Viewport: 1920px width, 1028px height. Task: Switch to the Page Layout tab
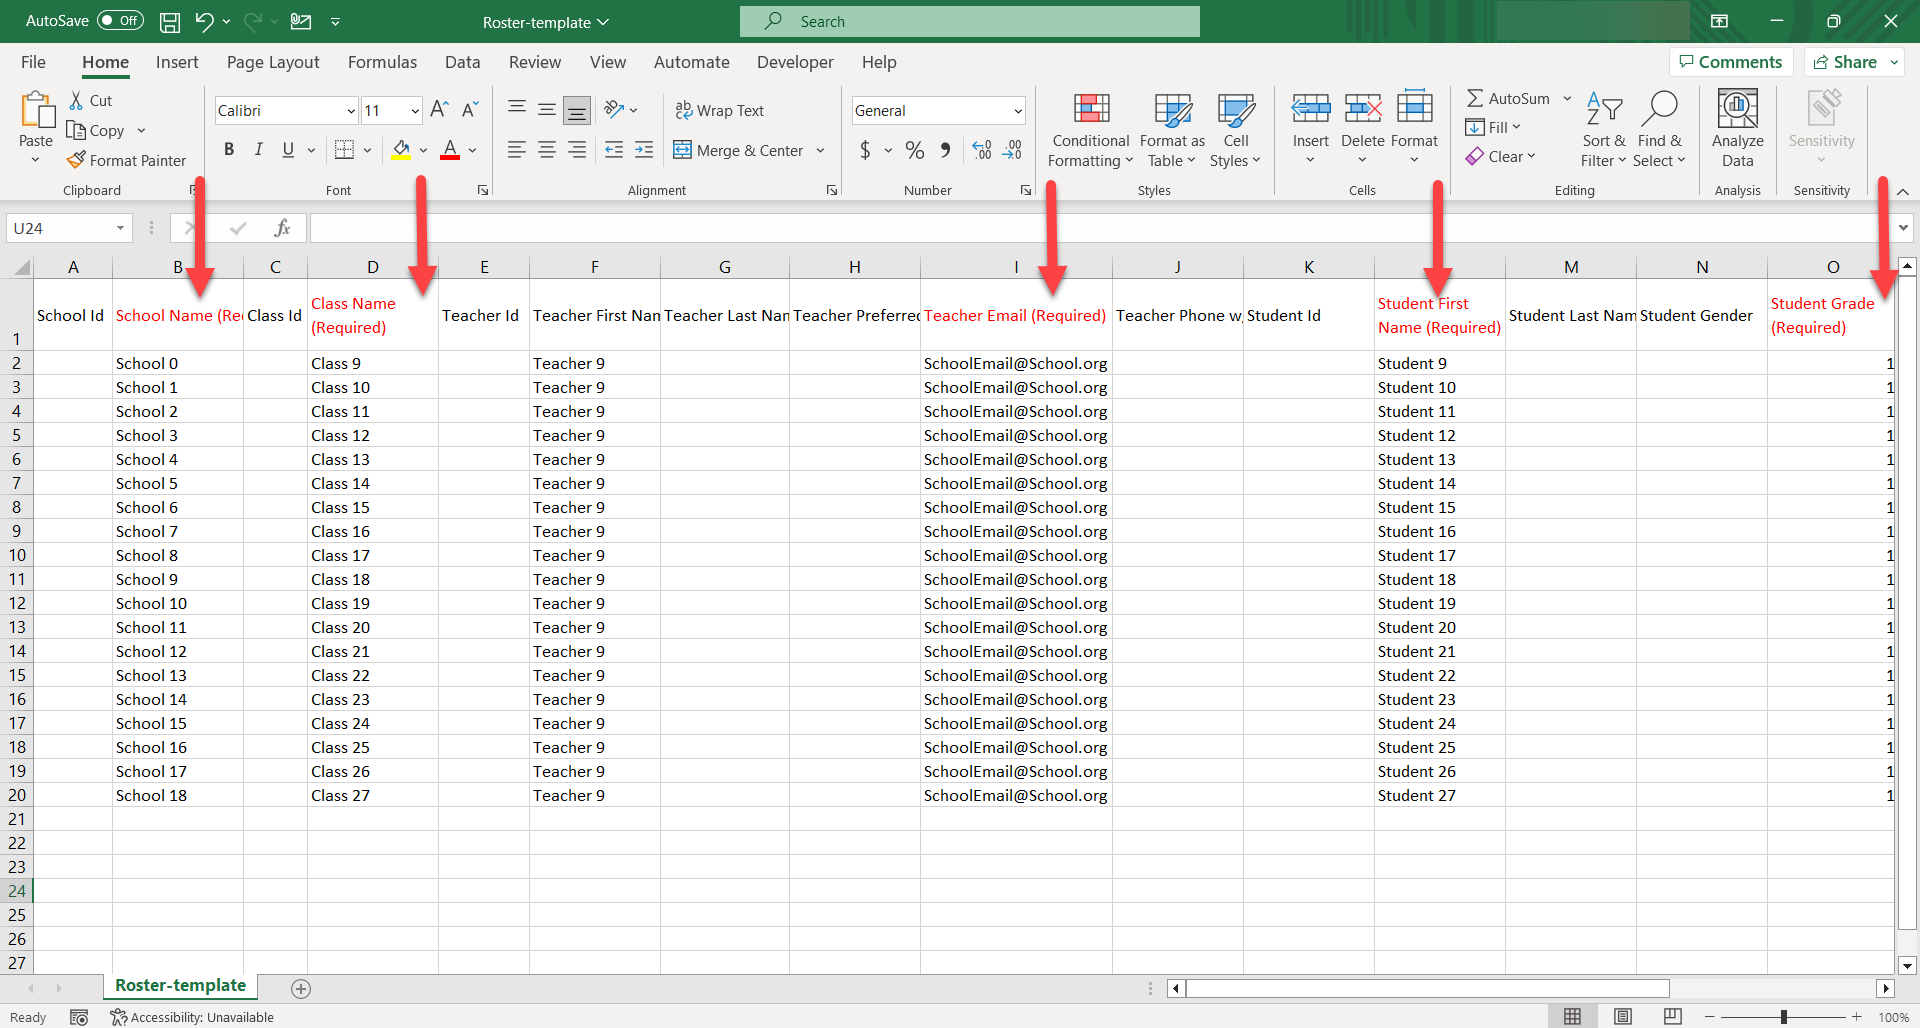(x=273, y=62)
